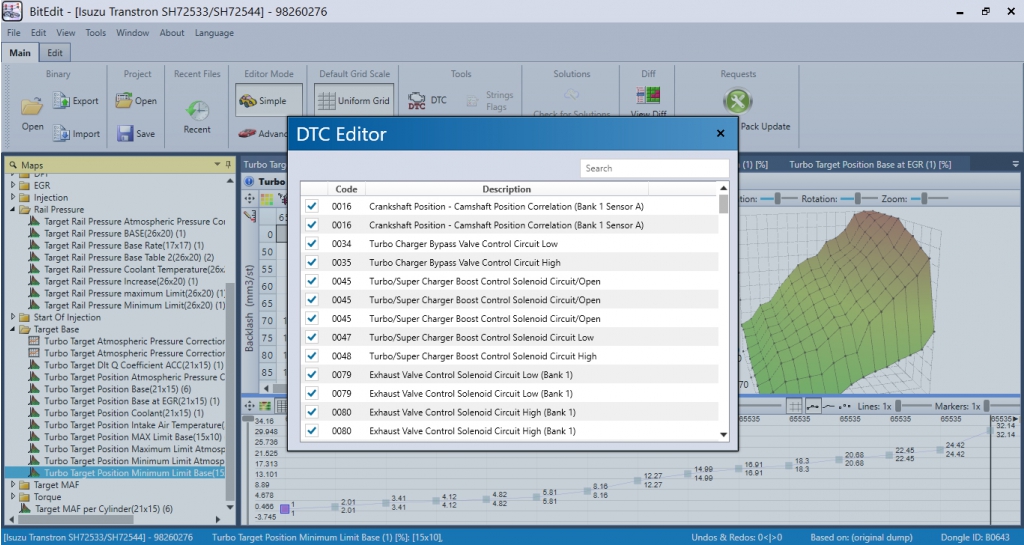Expand Start Of Injection folder
The width and height of the screenshot is (1024, 545).
tap(13, 317)
